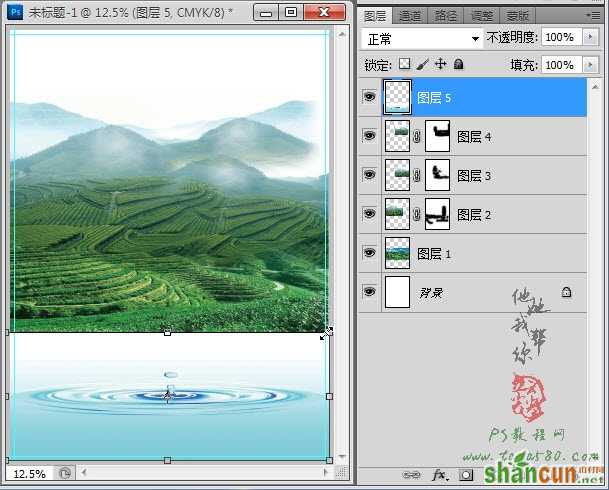Select 图层 1 thumbnail
This screenshot has width=609, height=490.
[x=397, y=253]
